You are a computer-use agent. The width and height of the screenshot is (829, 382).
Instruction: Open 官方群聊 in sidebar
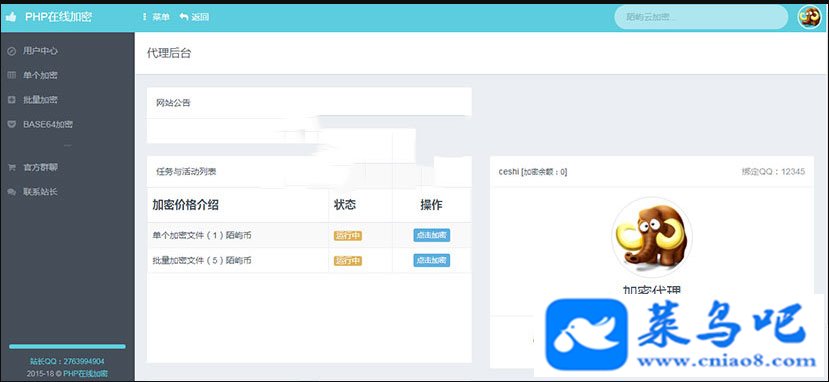coord(40,167)
